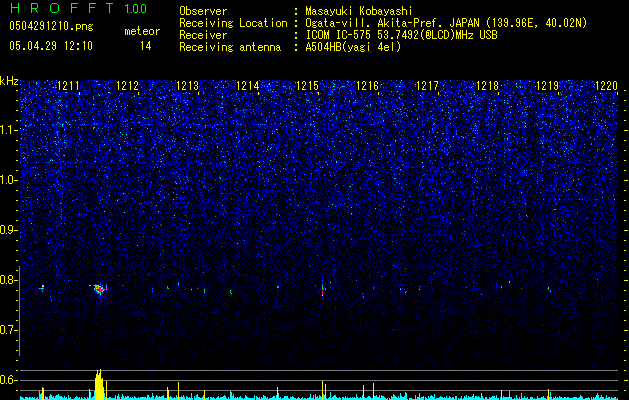Click the date stamp 05.04.29 12:10
The image size is (629, 400).
point(51,46)
